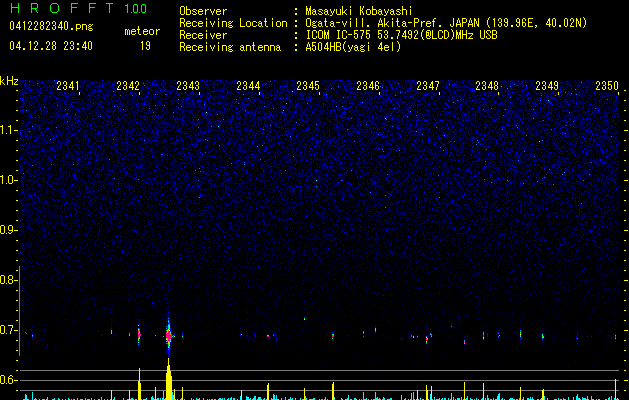Click frequency axis label 0.8
The height and width of the screenshot is (400, 629).
click(8, 280)
